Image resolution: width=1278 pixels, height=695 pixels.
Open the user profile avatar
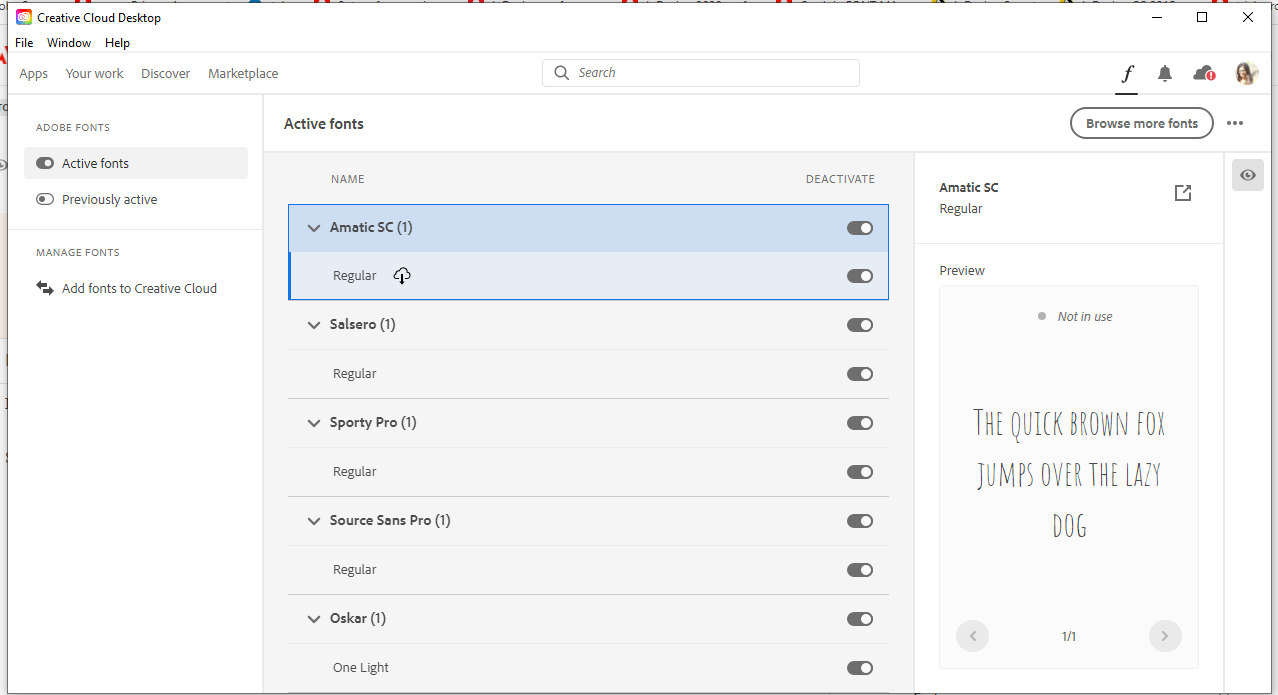(x=1246, y=73)
